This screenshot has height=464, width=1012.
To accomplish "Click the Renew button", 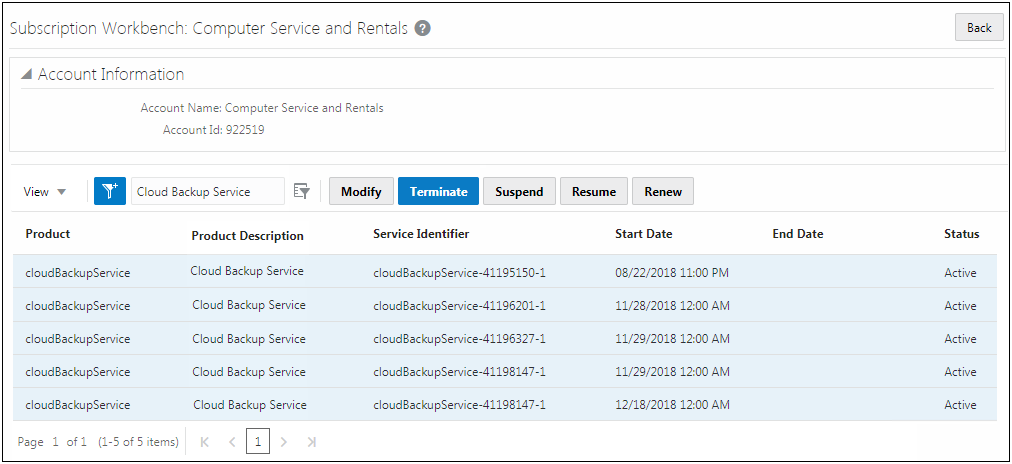I will pyautogui.click(x=663, y=191).
